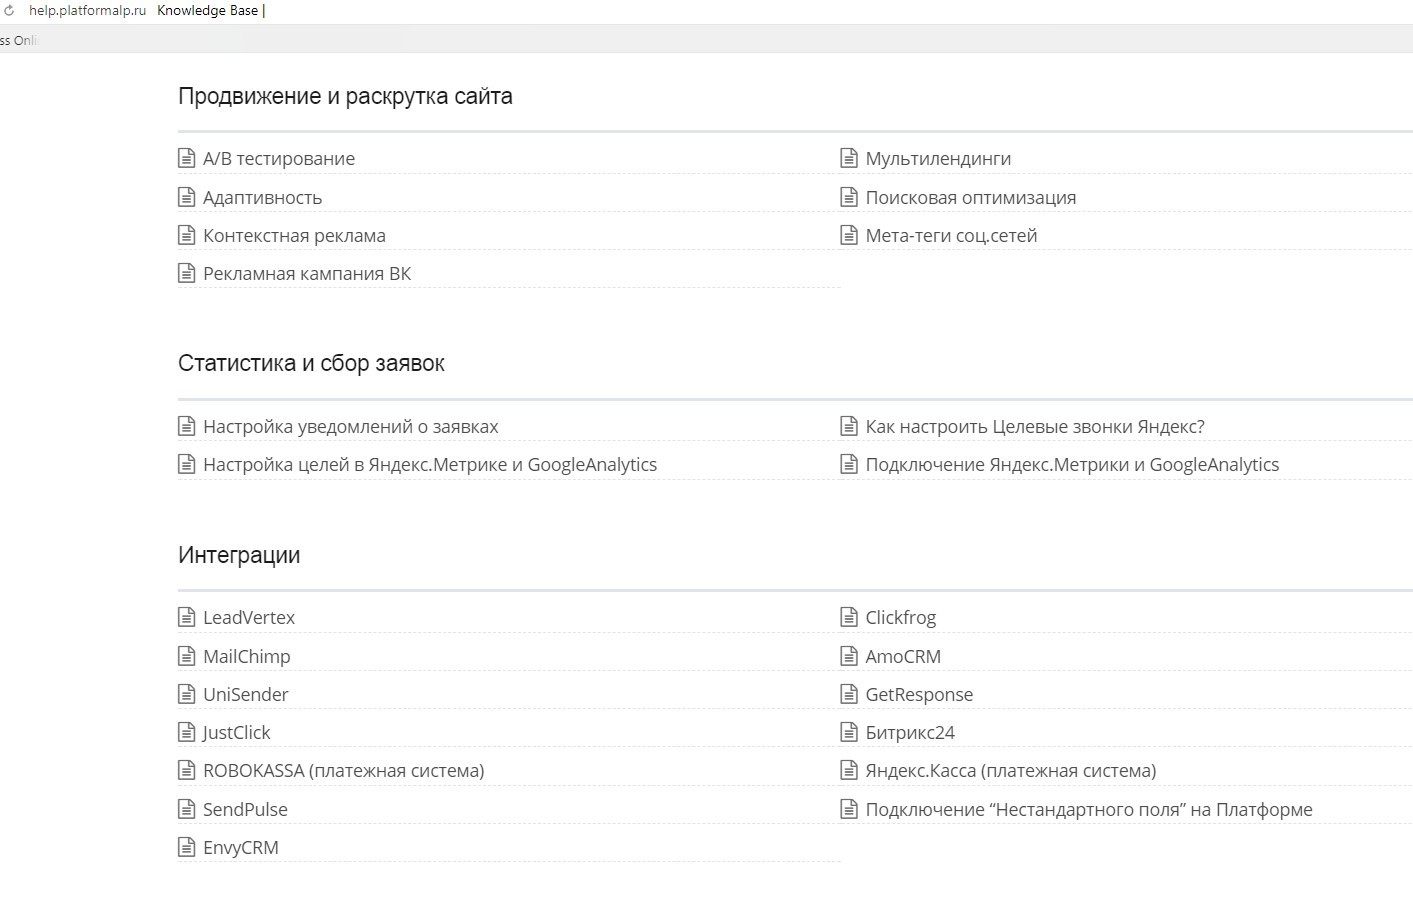Click the page icon beside Настройка уведомлений о заявках
Screen dimensions: 1413x901
pos(186,426)
